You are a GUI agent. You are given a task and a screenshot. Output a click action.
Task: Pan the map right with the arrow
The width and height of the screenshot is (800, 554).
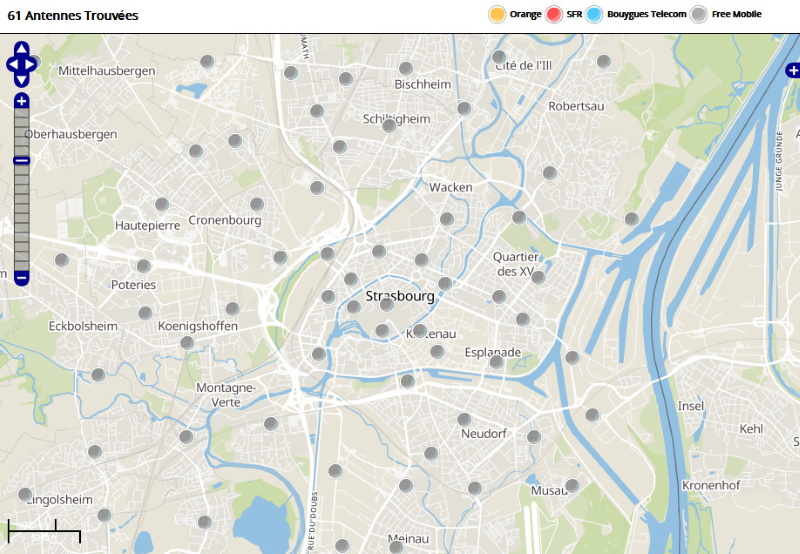pyautogui.click(x=32, y=64)
